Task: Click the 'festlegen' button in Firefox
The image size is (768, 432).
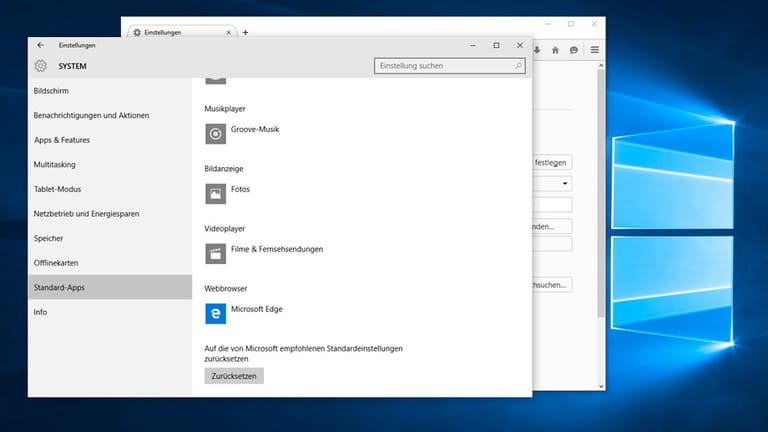Action: point(553,161)
